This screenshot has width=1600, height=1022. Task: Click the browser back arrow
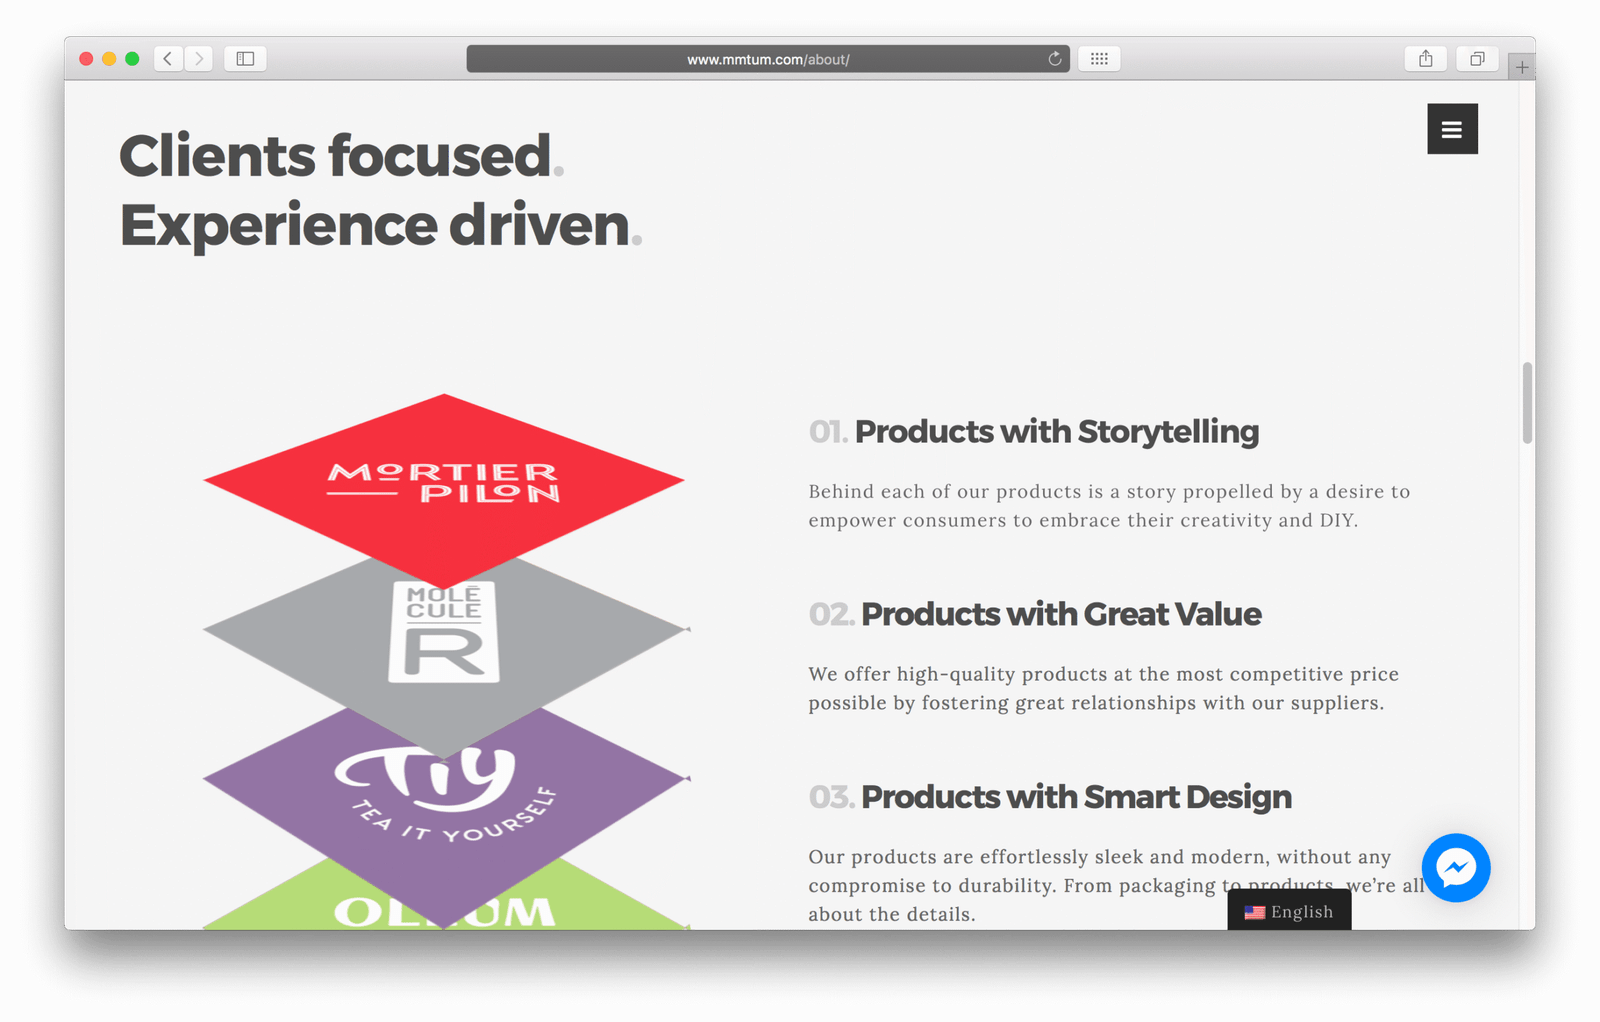pyautogui.click(x=168, y=59)
